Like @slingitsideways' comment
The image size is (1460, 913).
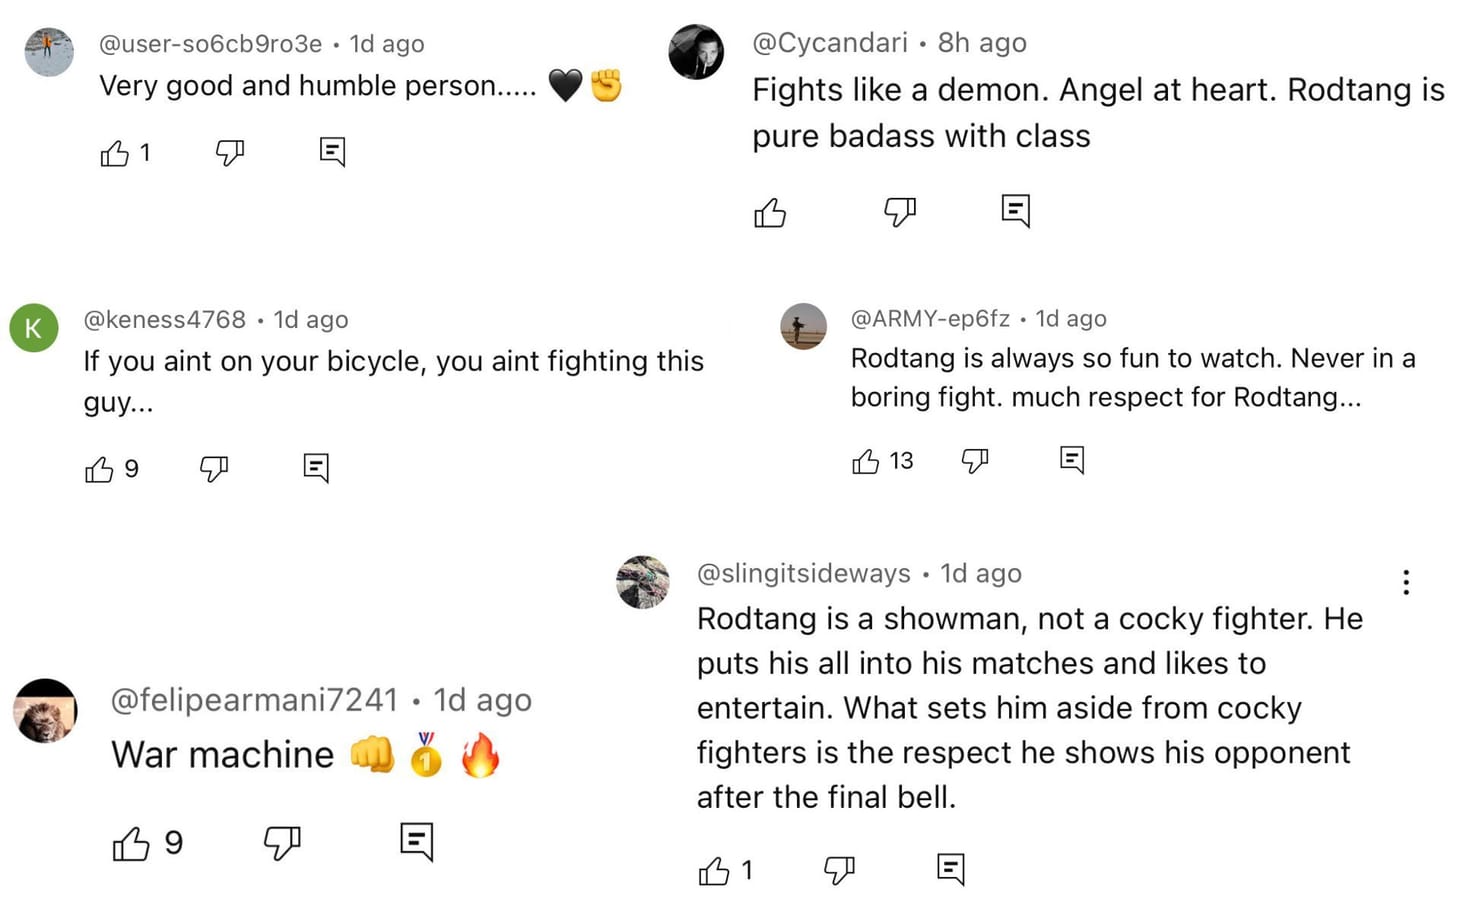pyautogui.click(x=716, y=869)
